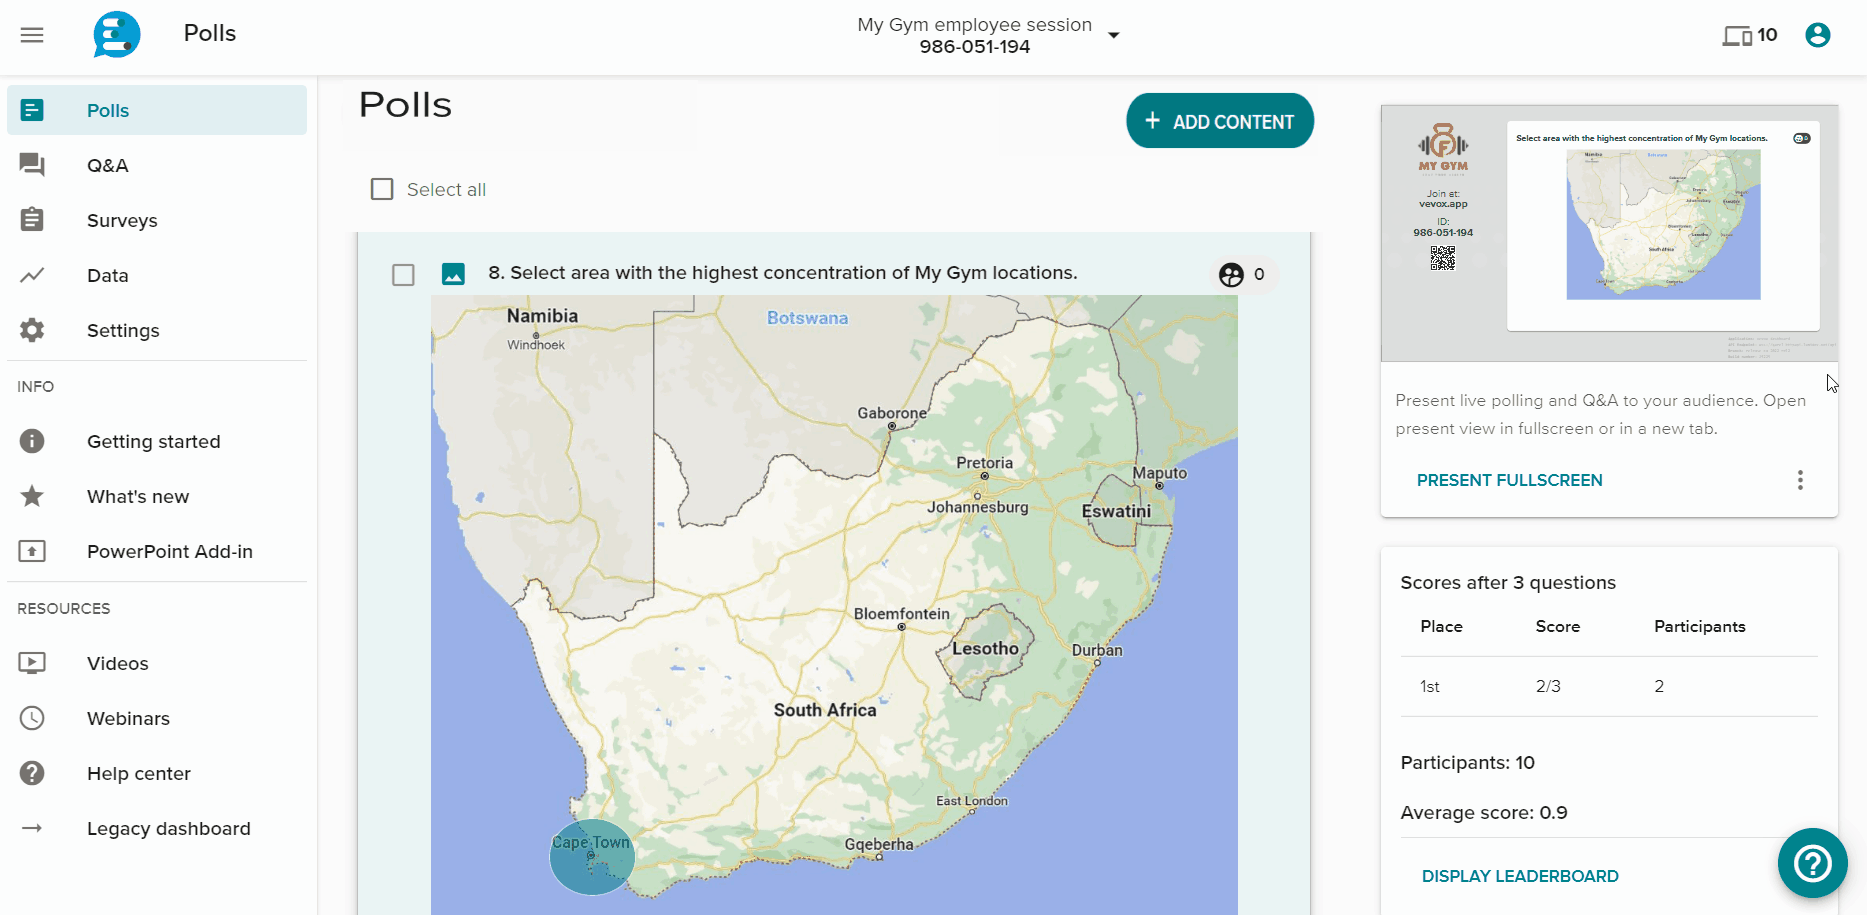Open the Polls sidebar item
The height and width of the screenshot is (915, 1867).
157,110
